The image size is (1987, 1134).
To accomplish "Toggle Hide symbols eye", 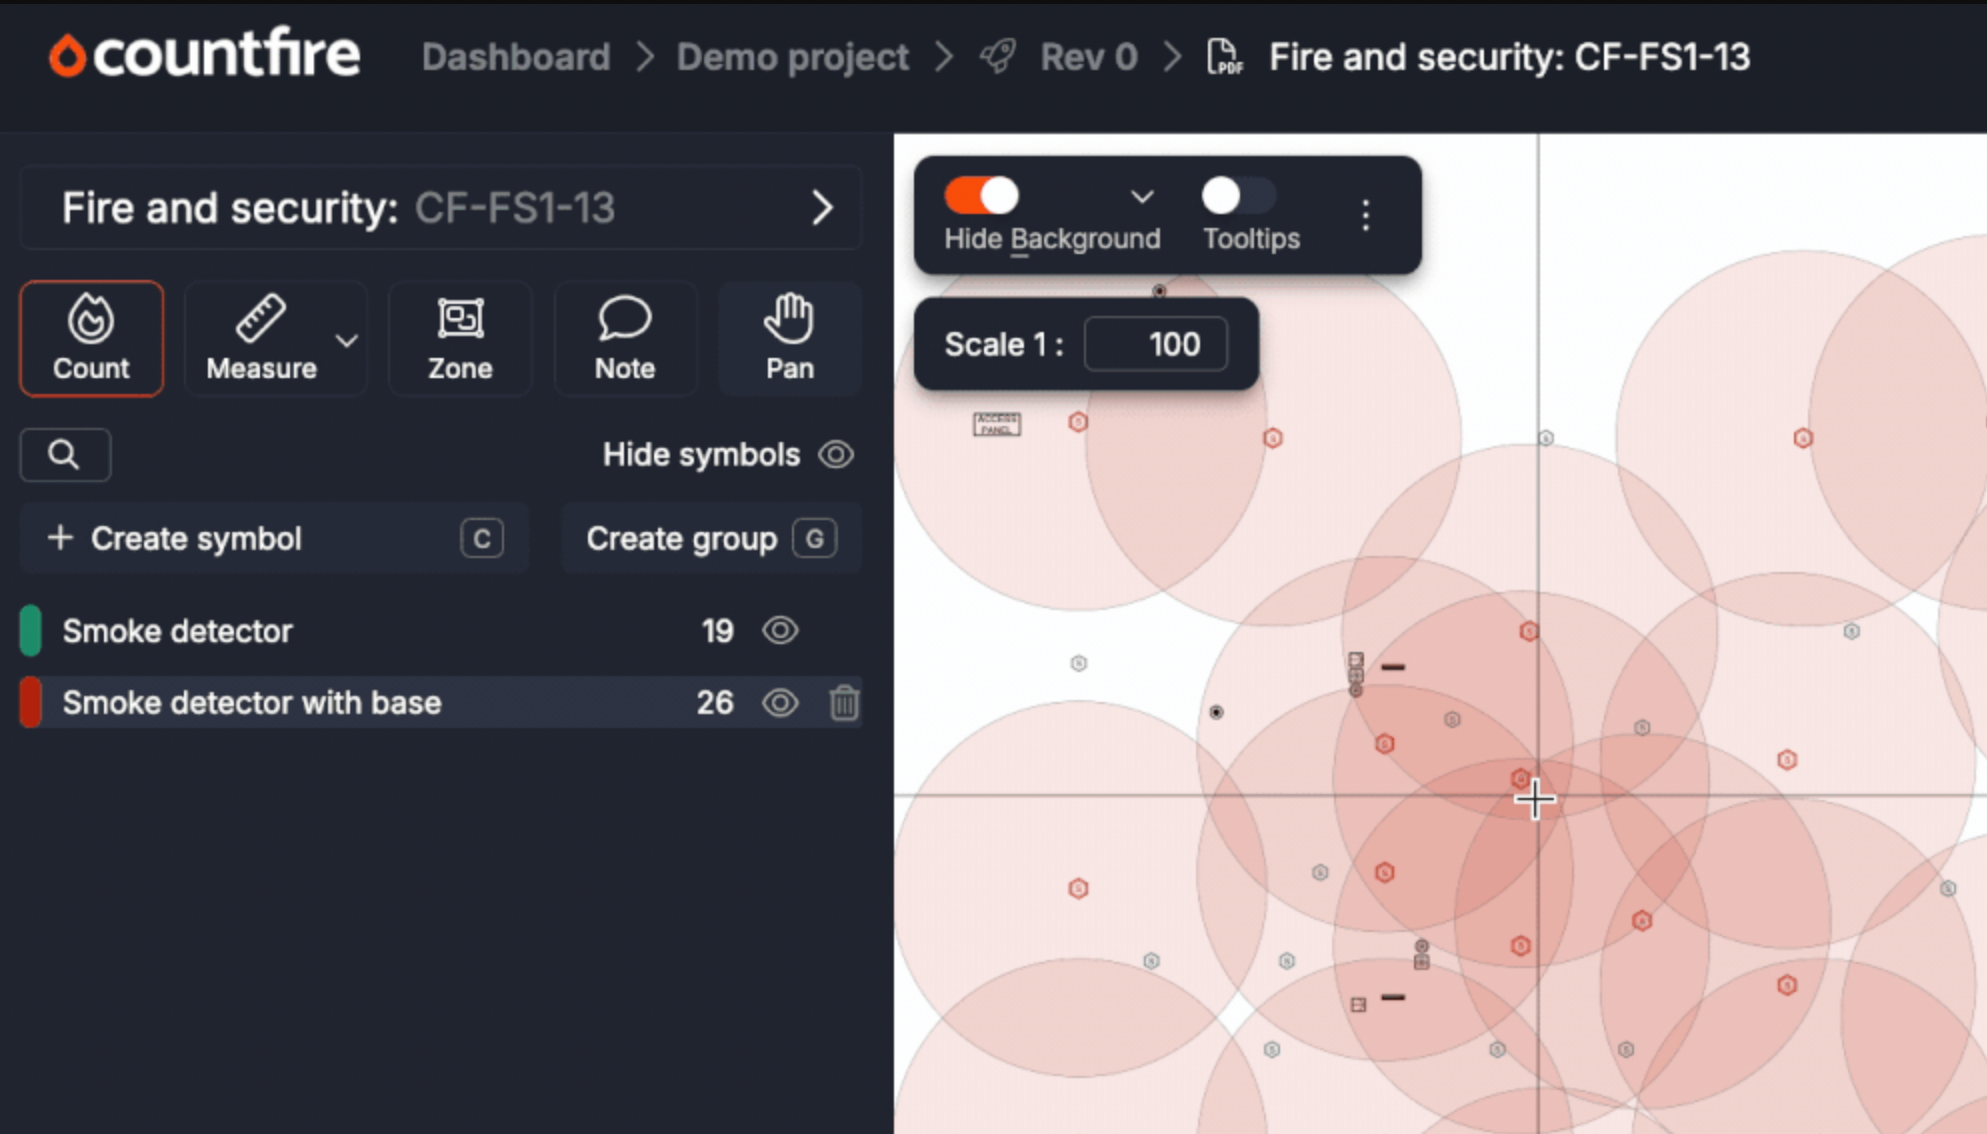I will (x=836, y=455).
